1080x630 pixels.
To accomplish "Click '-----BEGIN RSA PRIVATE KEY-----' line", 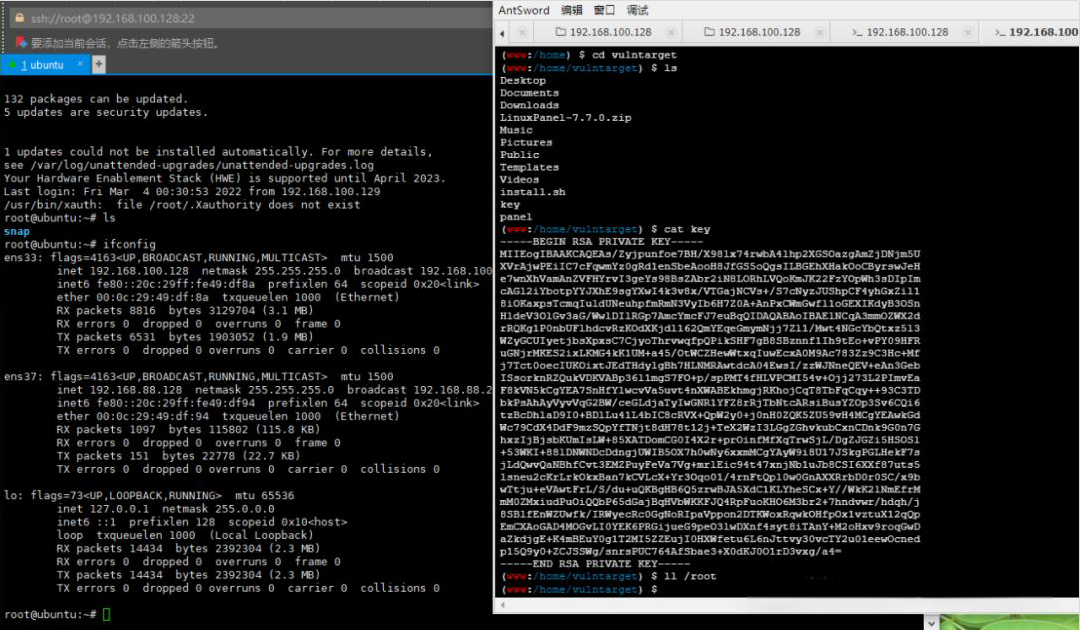I will click(601, 242).
